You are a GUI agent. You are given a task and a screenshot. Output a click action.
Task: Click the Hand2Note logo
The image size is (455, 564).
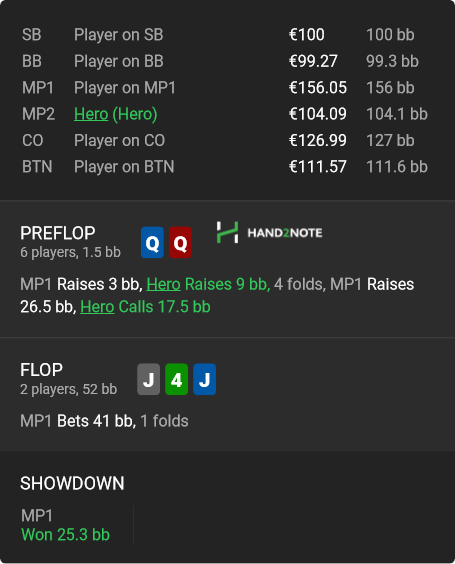(269, 232)
